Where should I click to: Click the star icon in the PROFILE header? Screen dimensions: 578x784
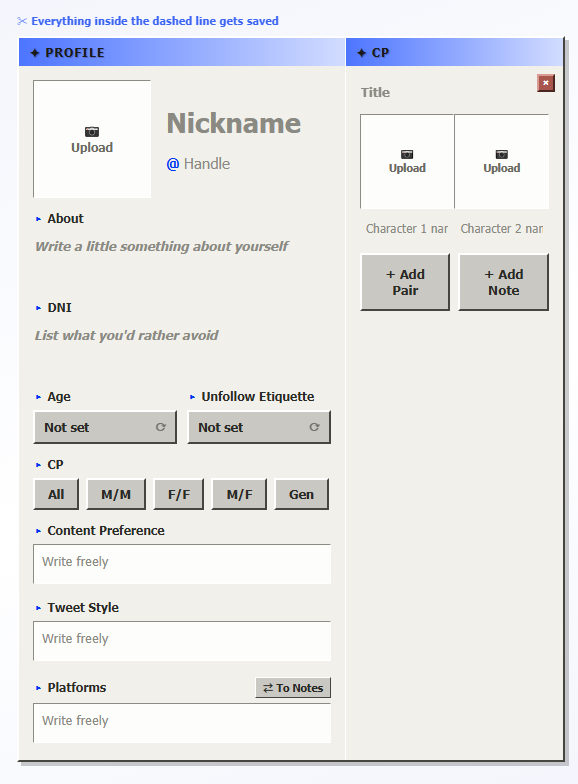click(x=34, y=52)
